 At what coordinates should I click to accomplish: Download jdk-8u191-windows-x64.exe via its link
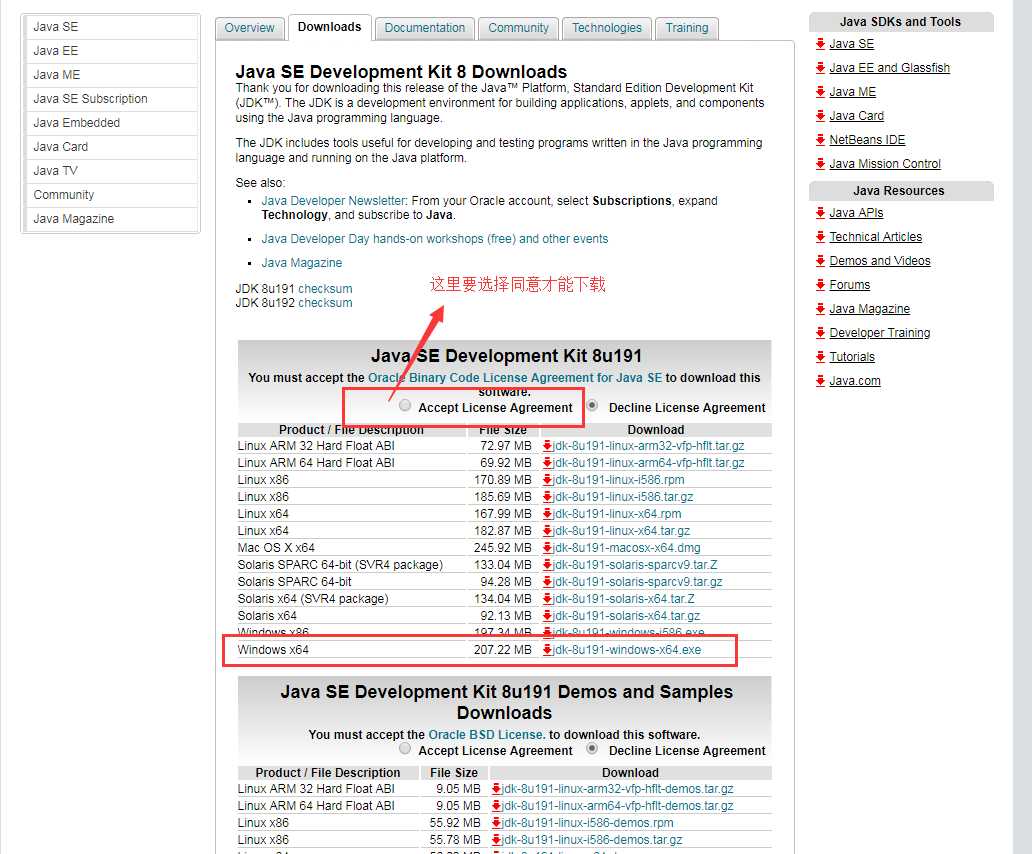pos(627,650)
